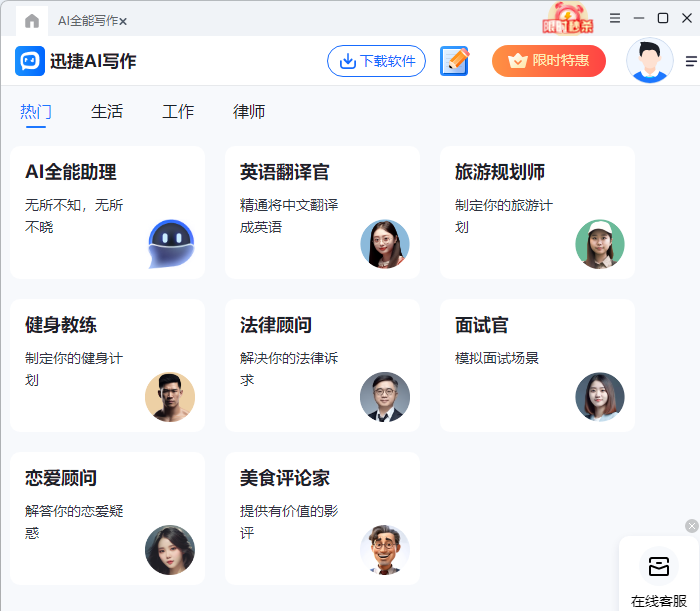This screenshot has width=700, height=611.
Task: Close the AI全能写作 tab
Action: click(123, 21)
